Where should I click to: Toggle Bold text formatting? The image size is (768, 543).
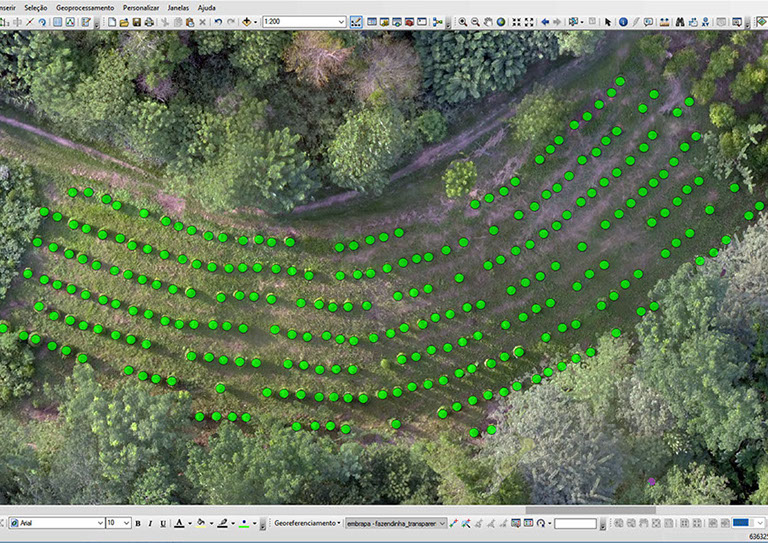pos(138,523)
